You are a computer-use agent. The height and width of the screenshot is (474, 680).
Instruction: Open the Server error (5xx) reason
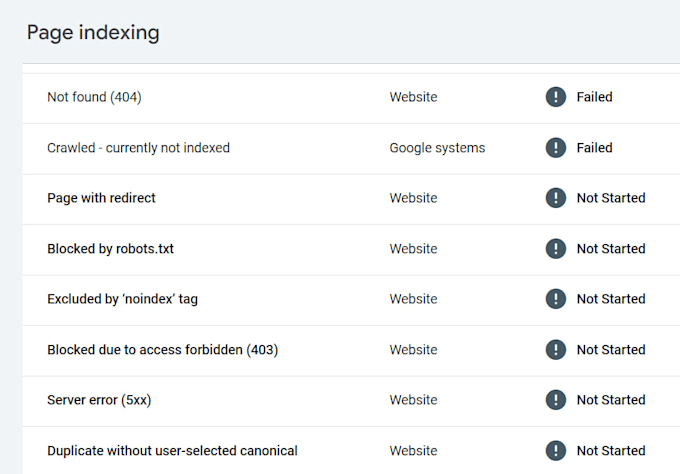tap(99, 400)
